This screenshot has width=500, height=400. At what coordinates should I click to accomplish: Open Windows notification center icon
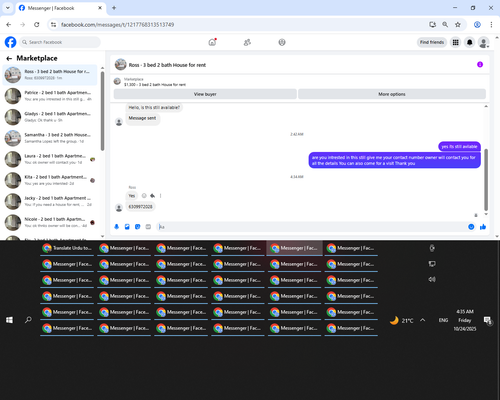tap(488, 321)
